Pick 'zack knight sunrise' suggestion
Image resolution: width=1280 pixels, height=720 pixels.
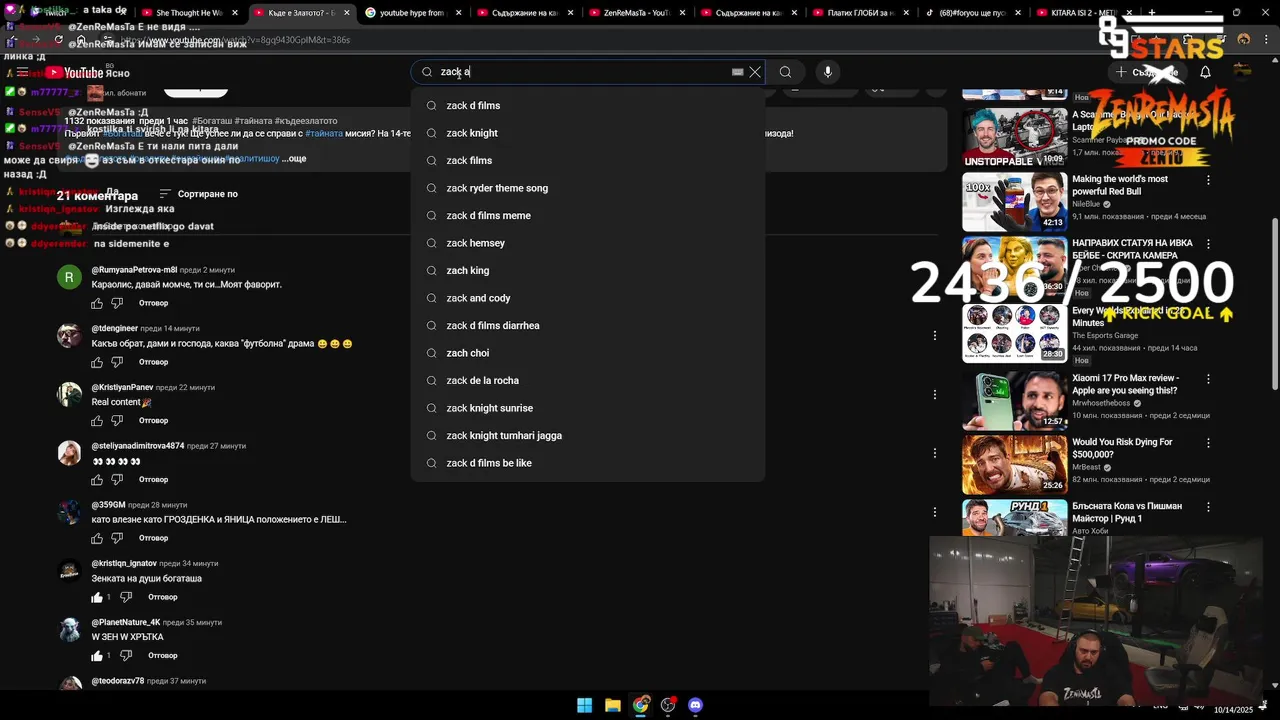click(588, 408)
